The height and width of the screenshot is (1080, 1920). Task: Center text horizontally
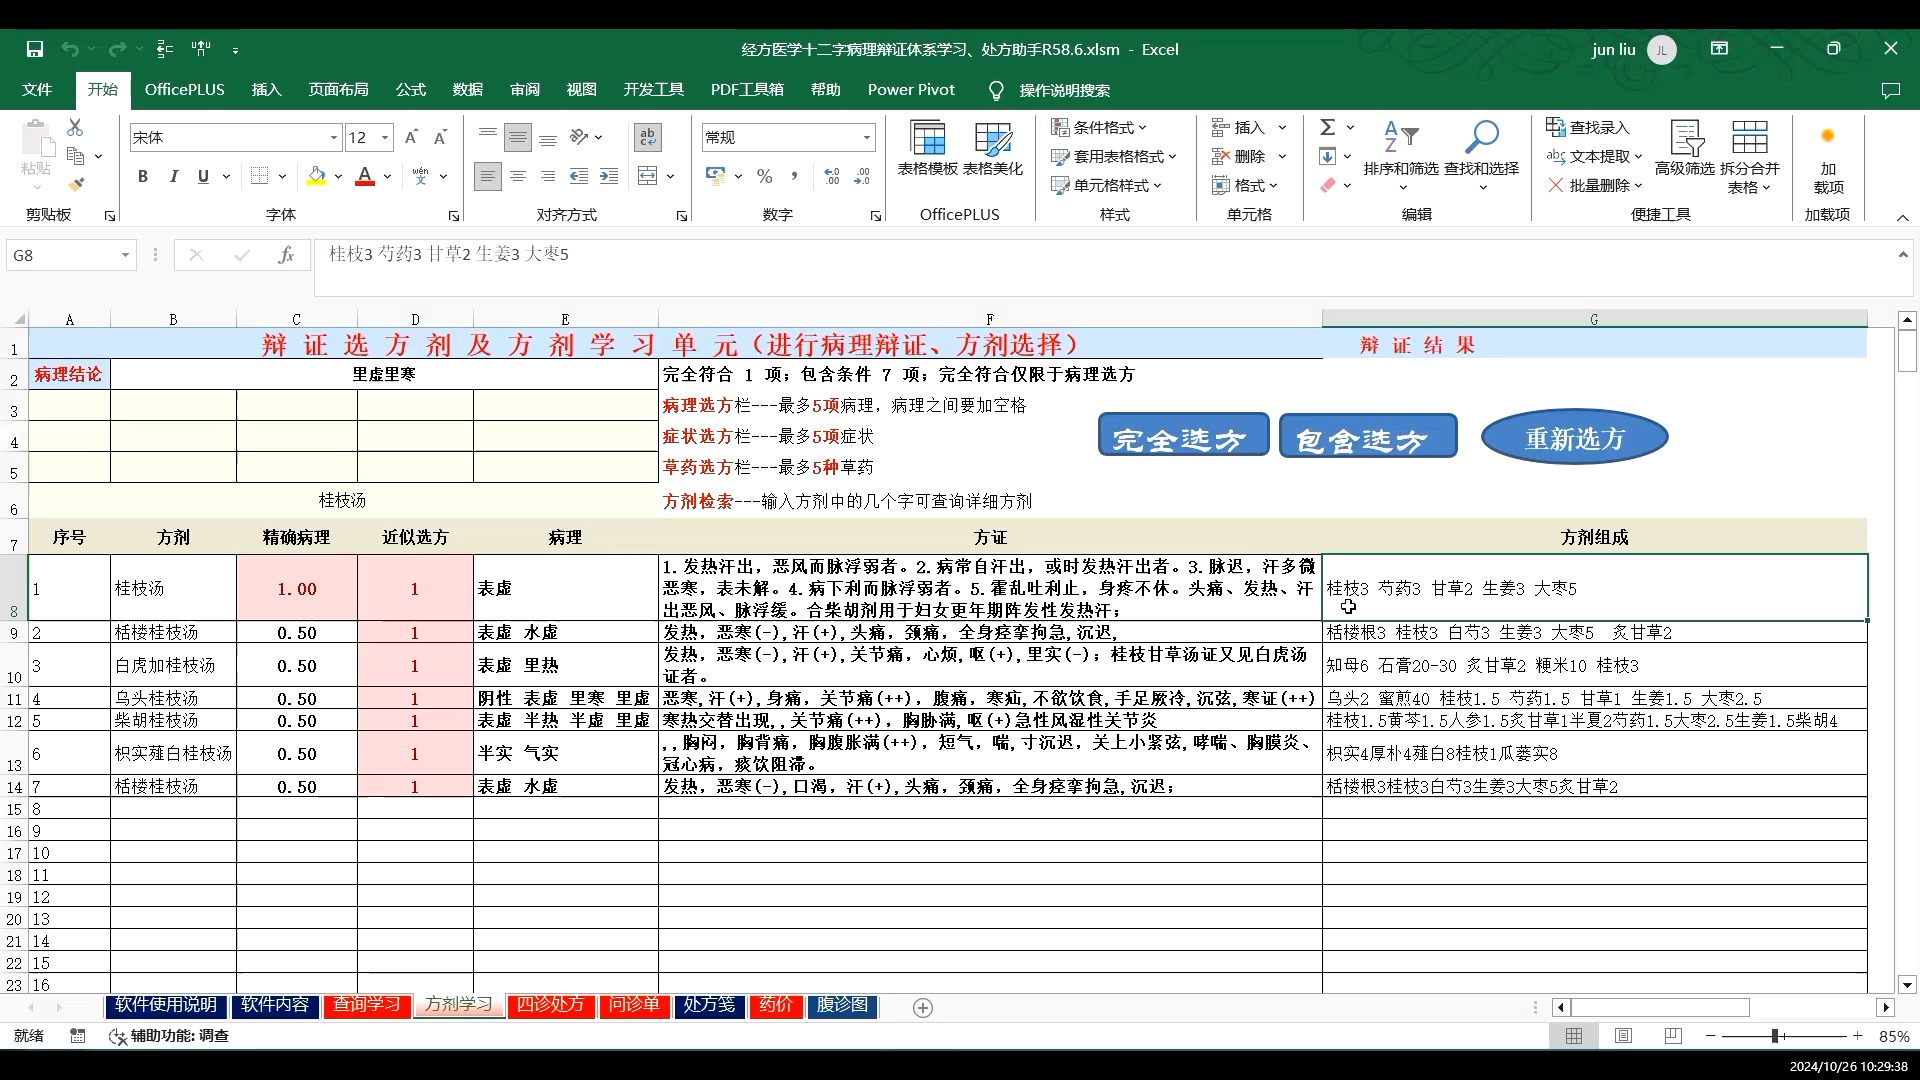[x=518, y=176]
